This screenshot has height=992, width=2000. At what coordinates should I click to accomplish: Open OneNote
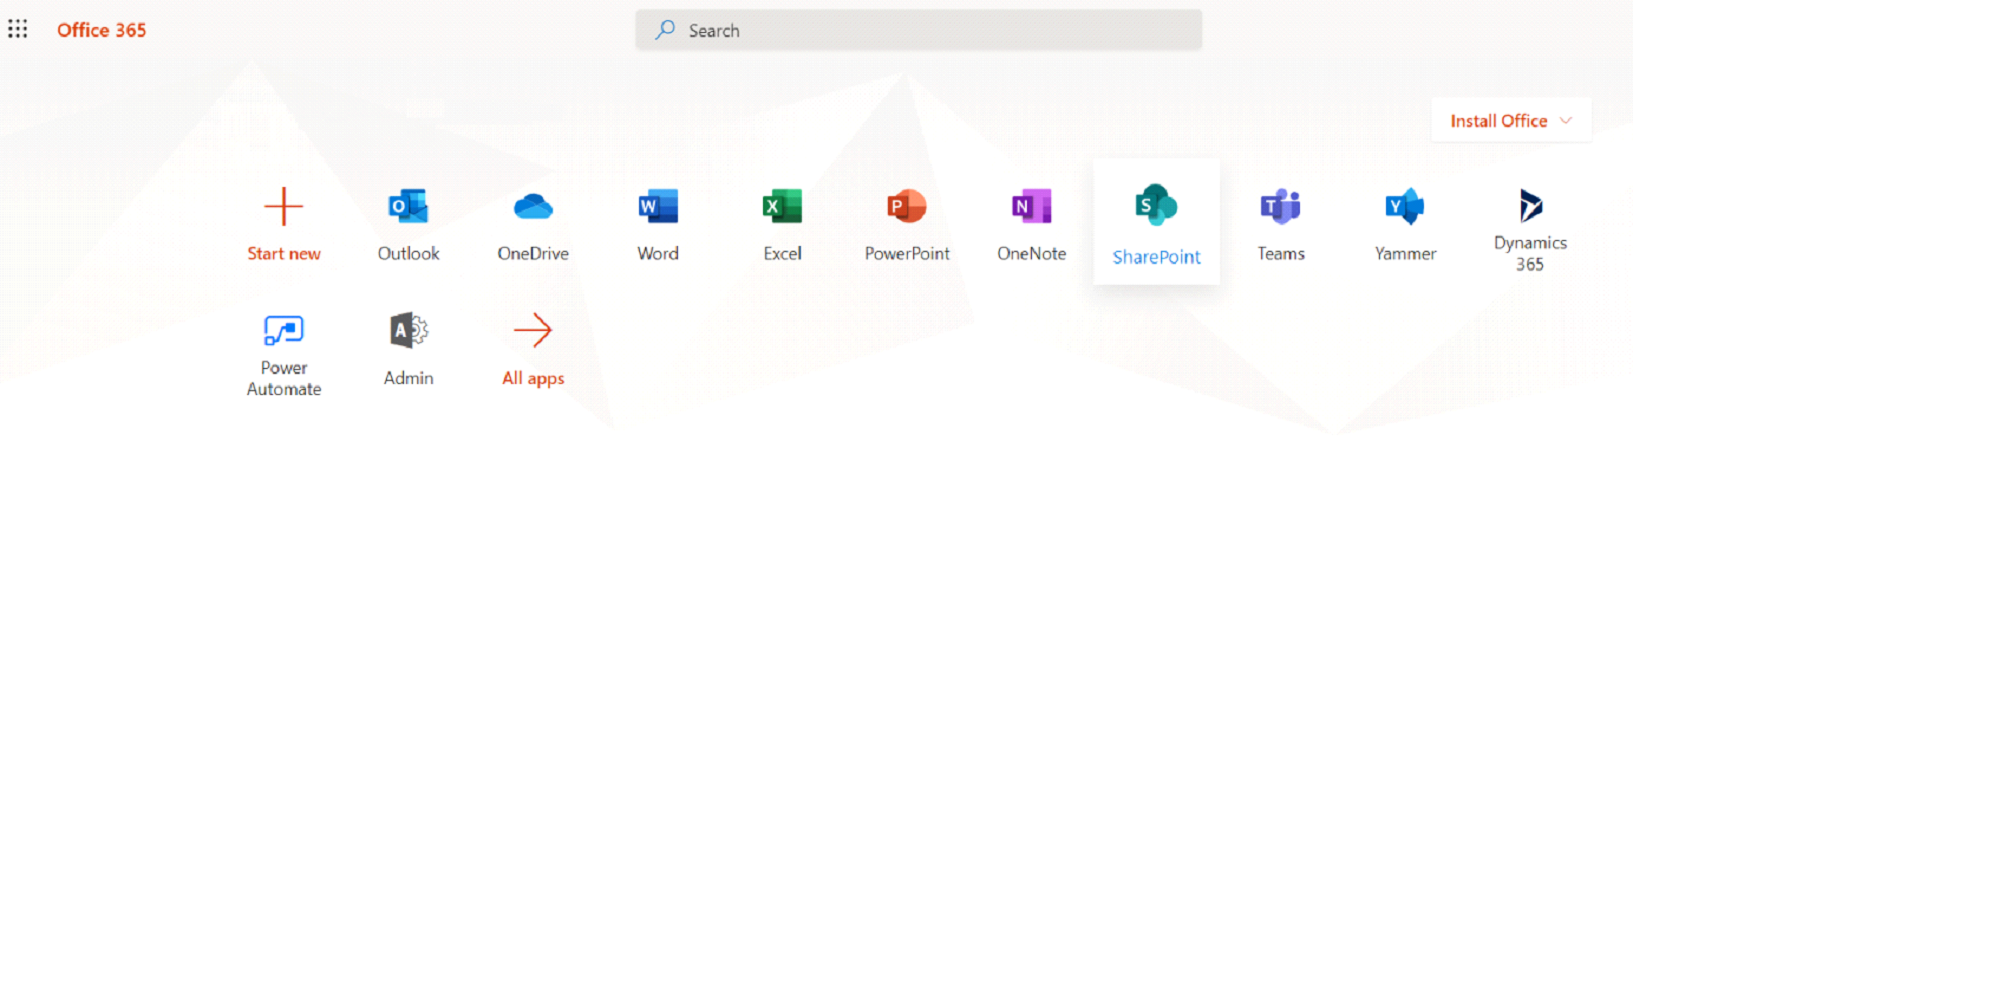1032,225
